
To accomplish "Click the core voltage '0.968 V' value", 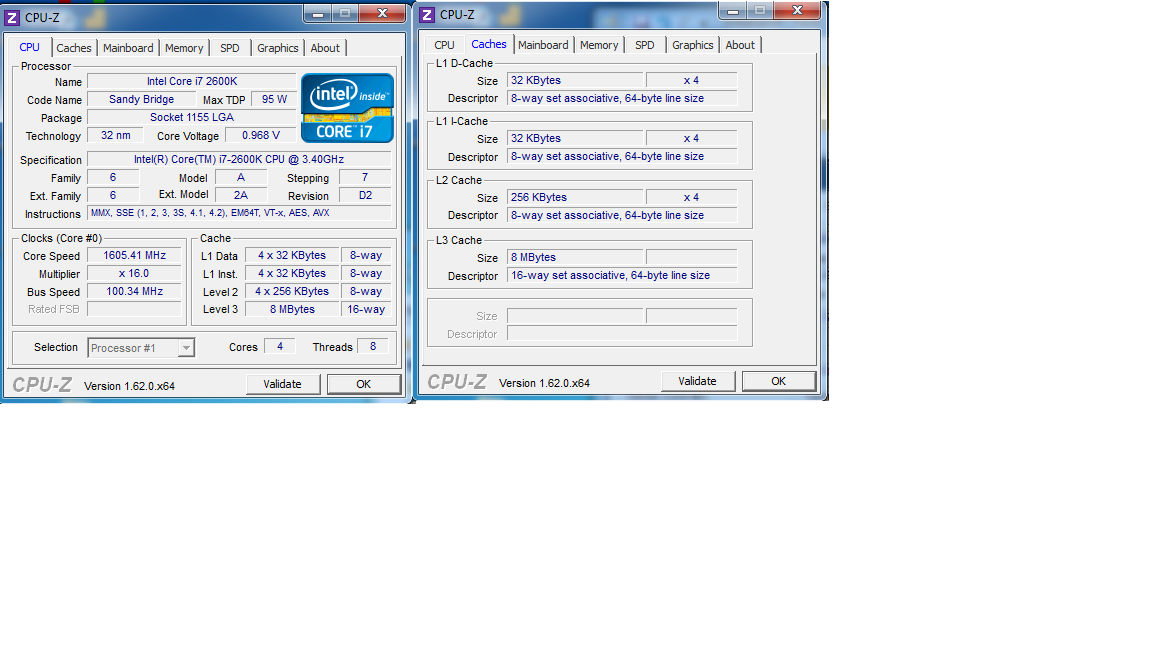I will tap(261, 135).
